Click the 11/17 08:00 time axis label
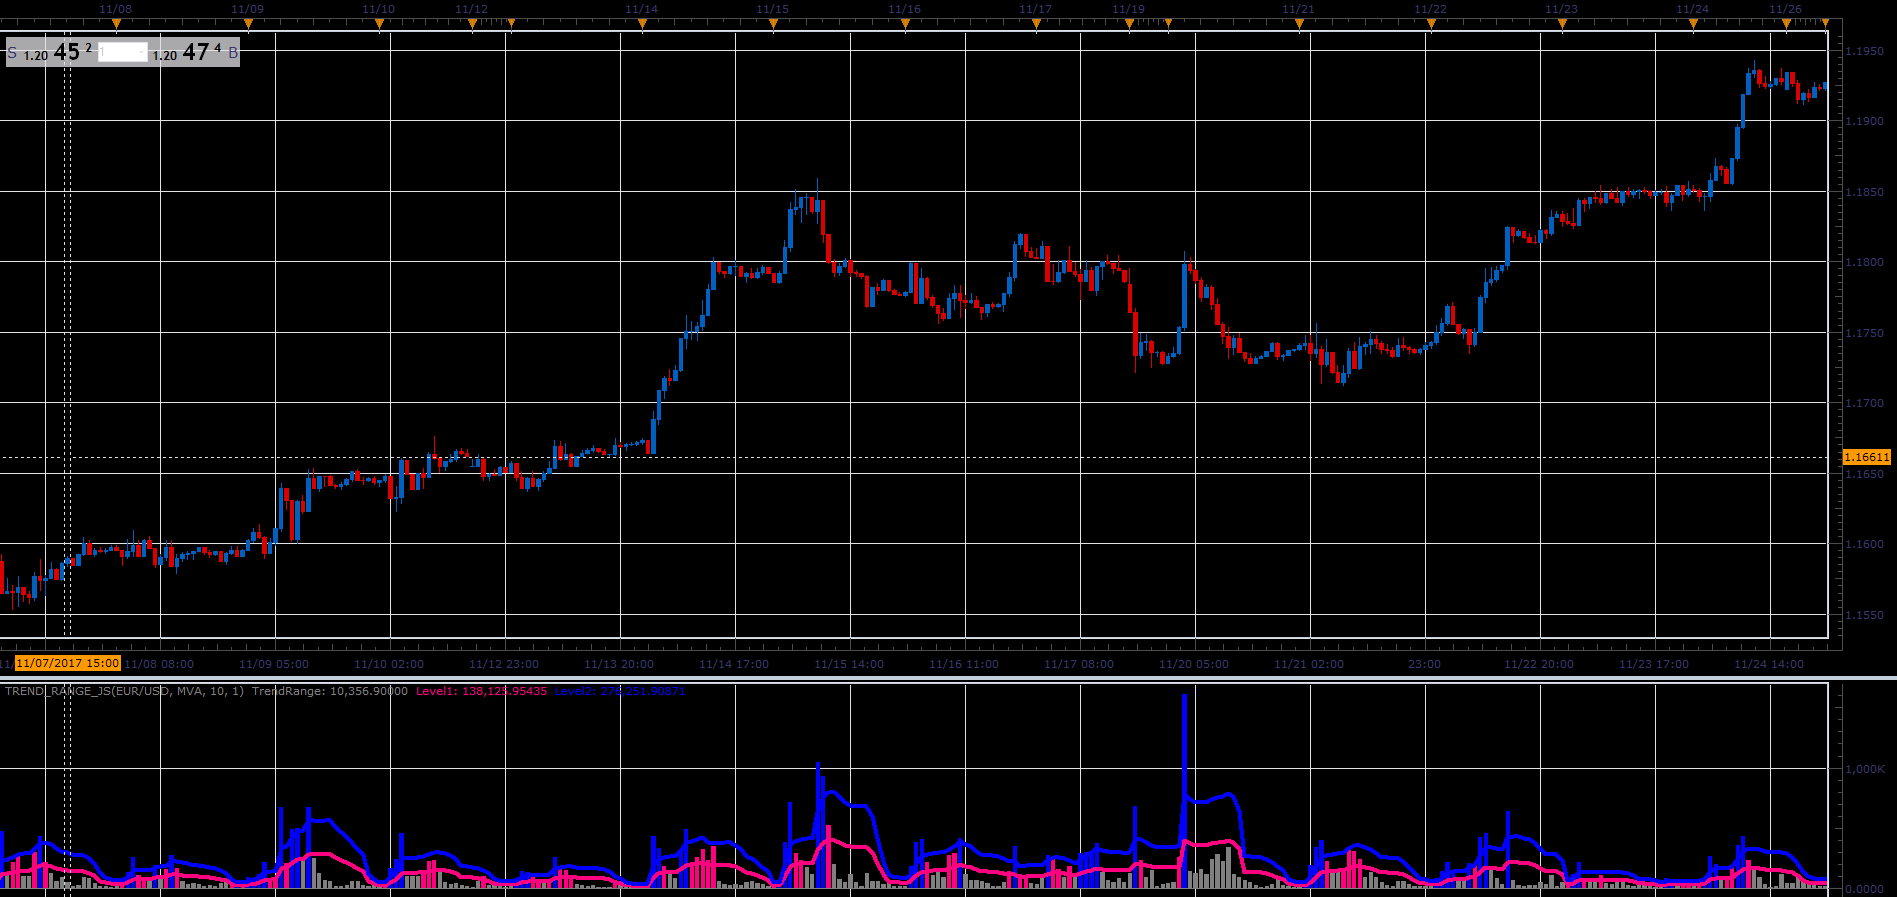1897x897 pixels. (1079, 664)
